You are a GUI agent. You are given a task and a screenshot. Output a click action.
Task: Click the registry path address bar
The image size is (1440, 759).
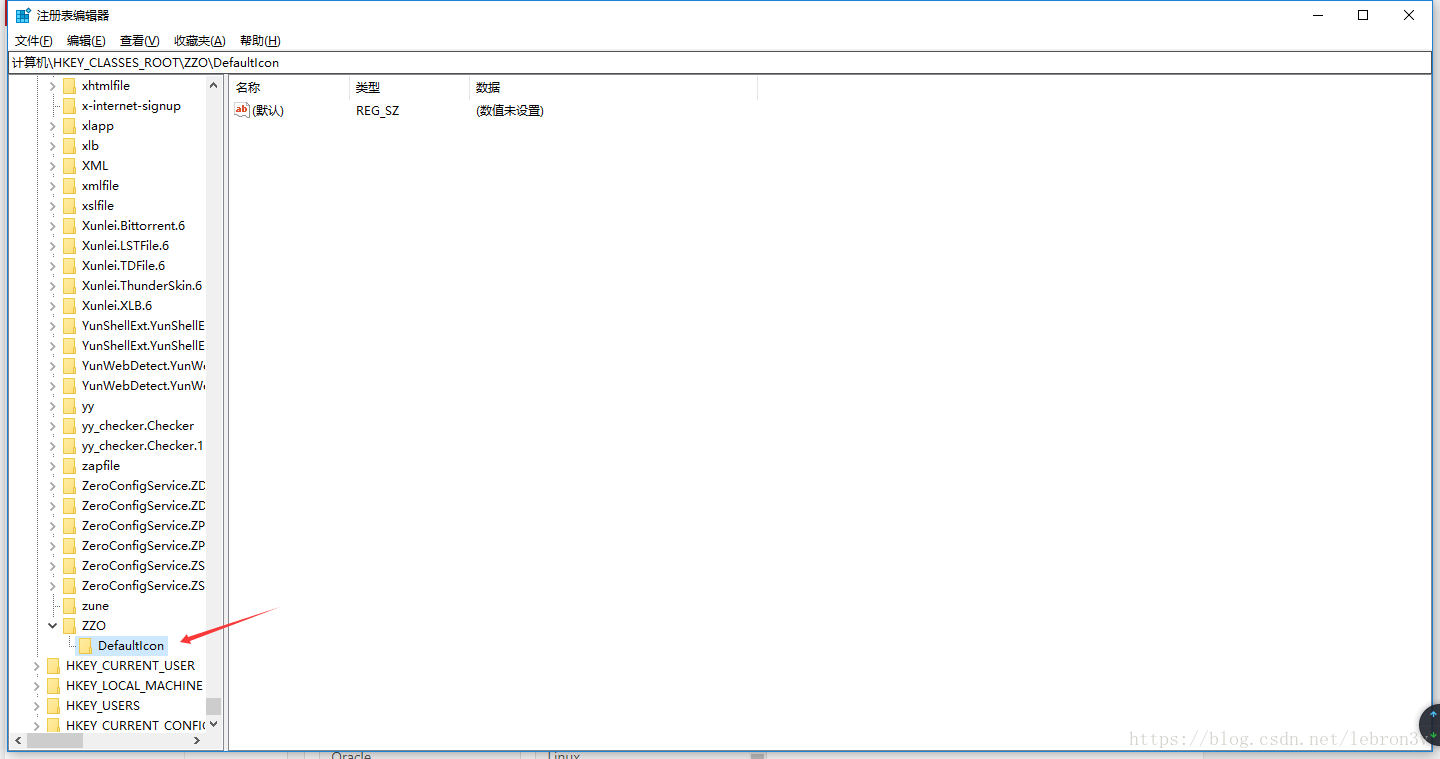[400, 62]
